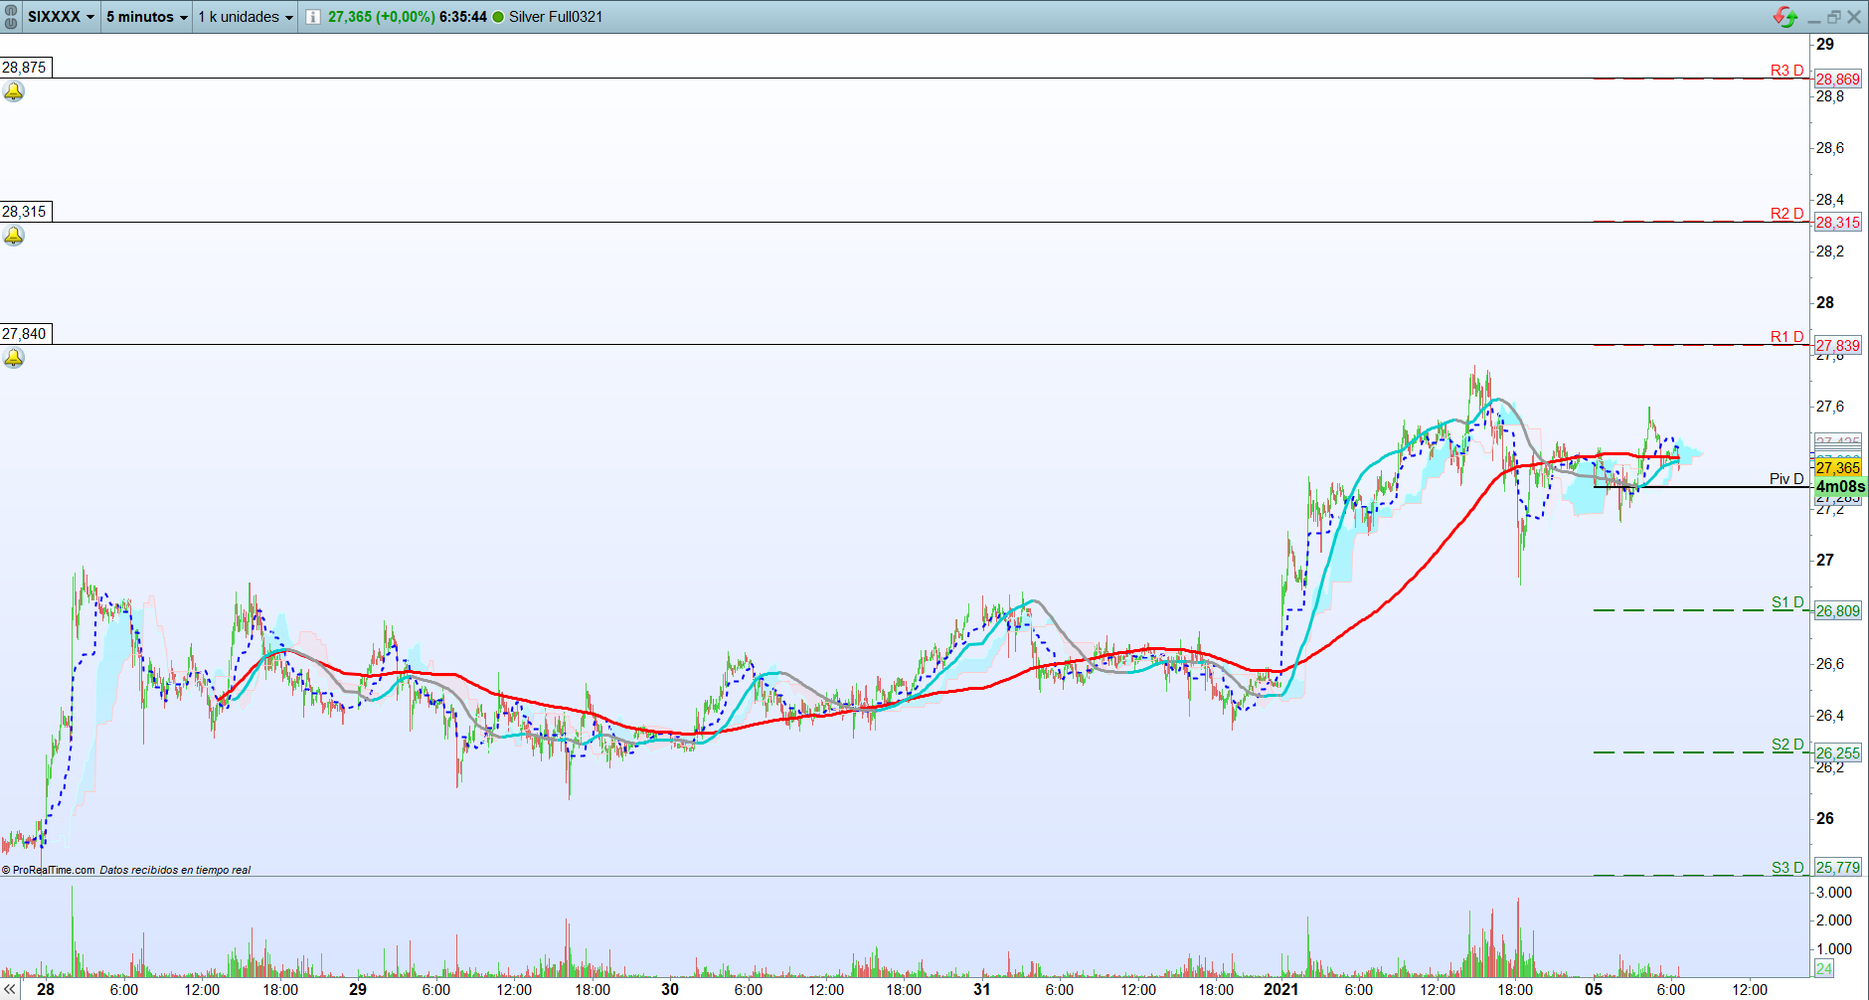Click the ProRealTime.com copyright text
1869x1000 pixels.
48,870
